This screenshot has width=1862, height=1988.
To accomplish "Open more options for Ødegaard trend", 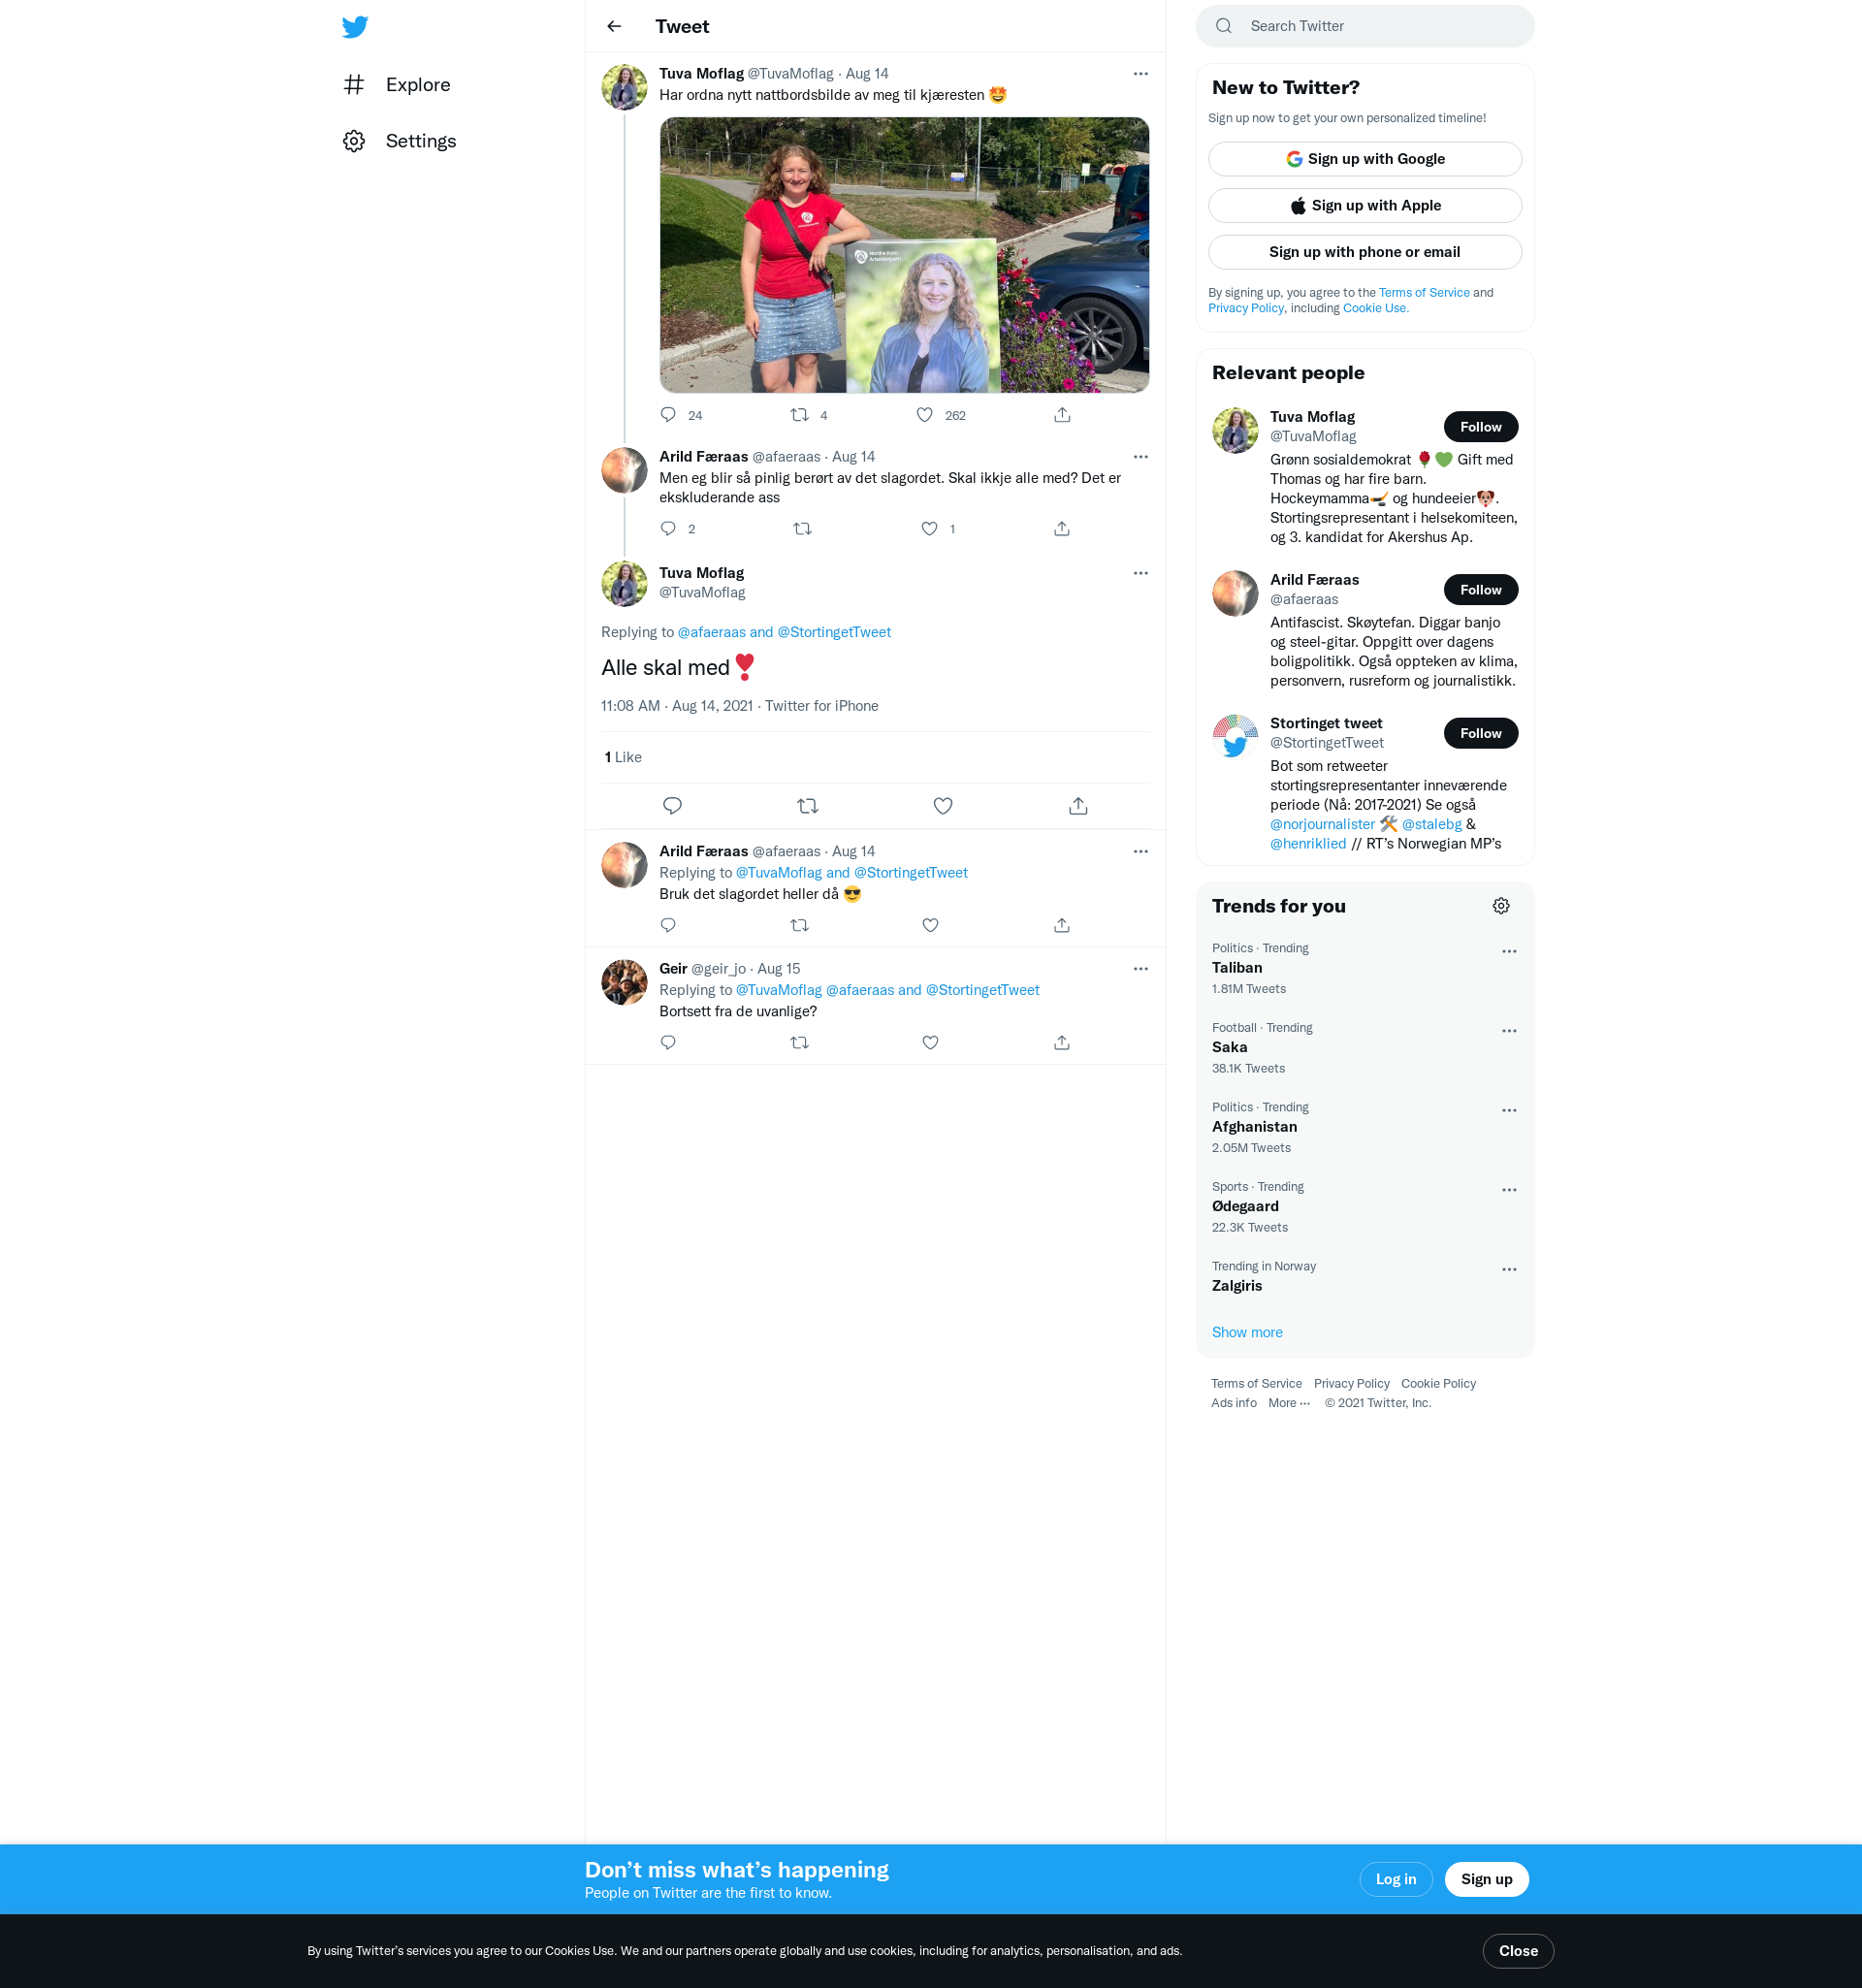I will pos(1508,1190).
